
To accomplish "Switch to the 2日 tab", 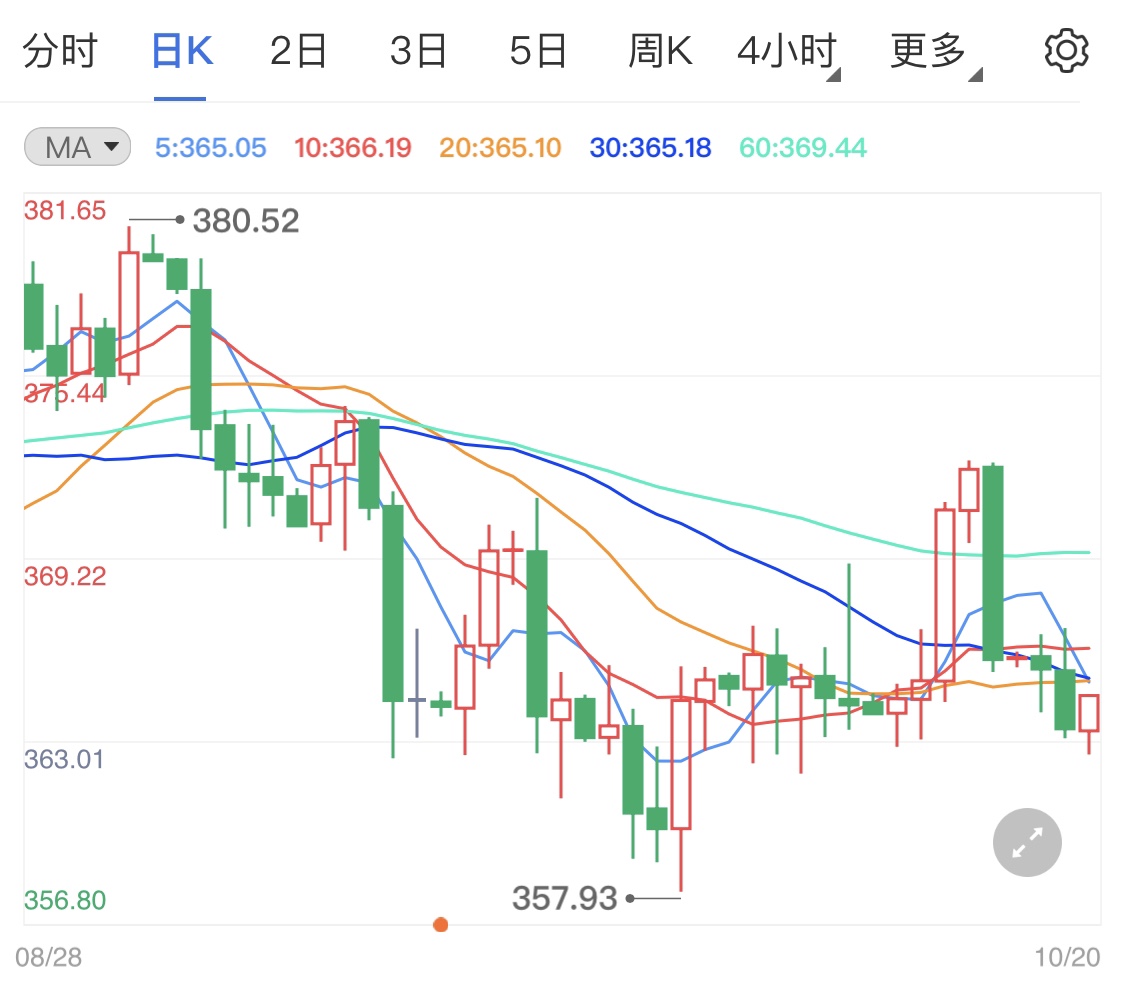I will [x=298, y=51].
